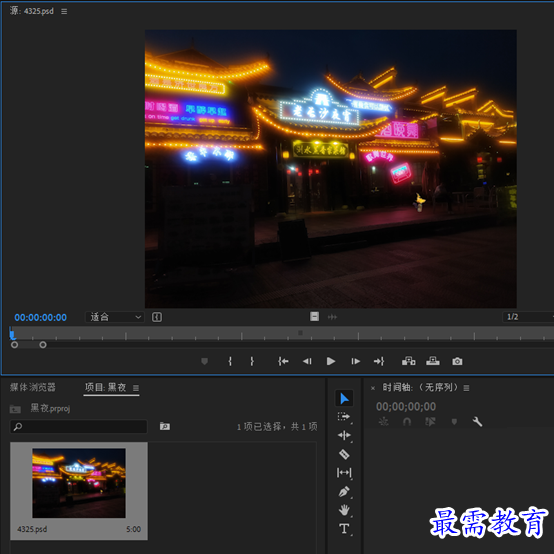Viewport: 554px width, 554px height.
Task: Click the timeline timecode 00;00;00;00
Action: (x=406, y=406)
